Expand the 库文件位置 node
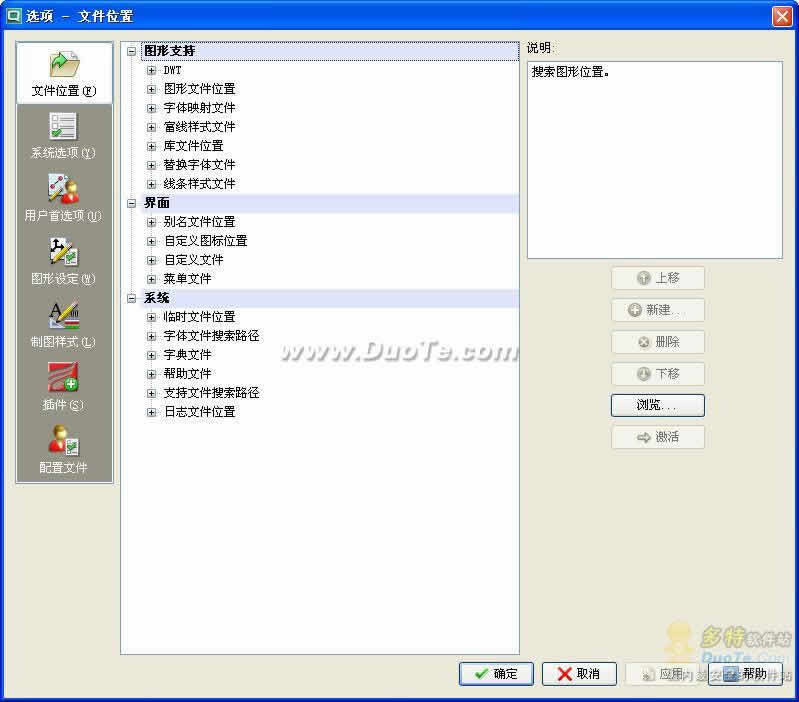799x702 pixels. tap(151, 146)
